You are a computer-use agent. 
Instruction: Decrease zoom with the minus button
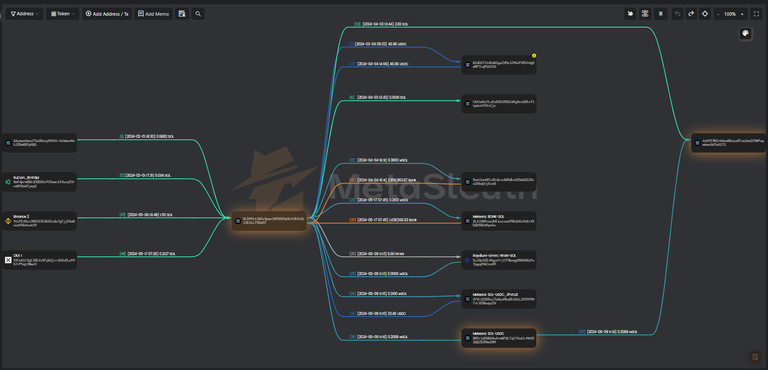718,14
